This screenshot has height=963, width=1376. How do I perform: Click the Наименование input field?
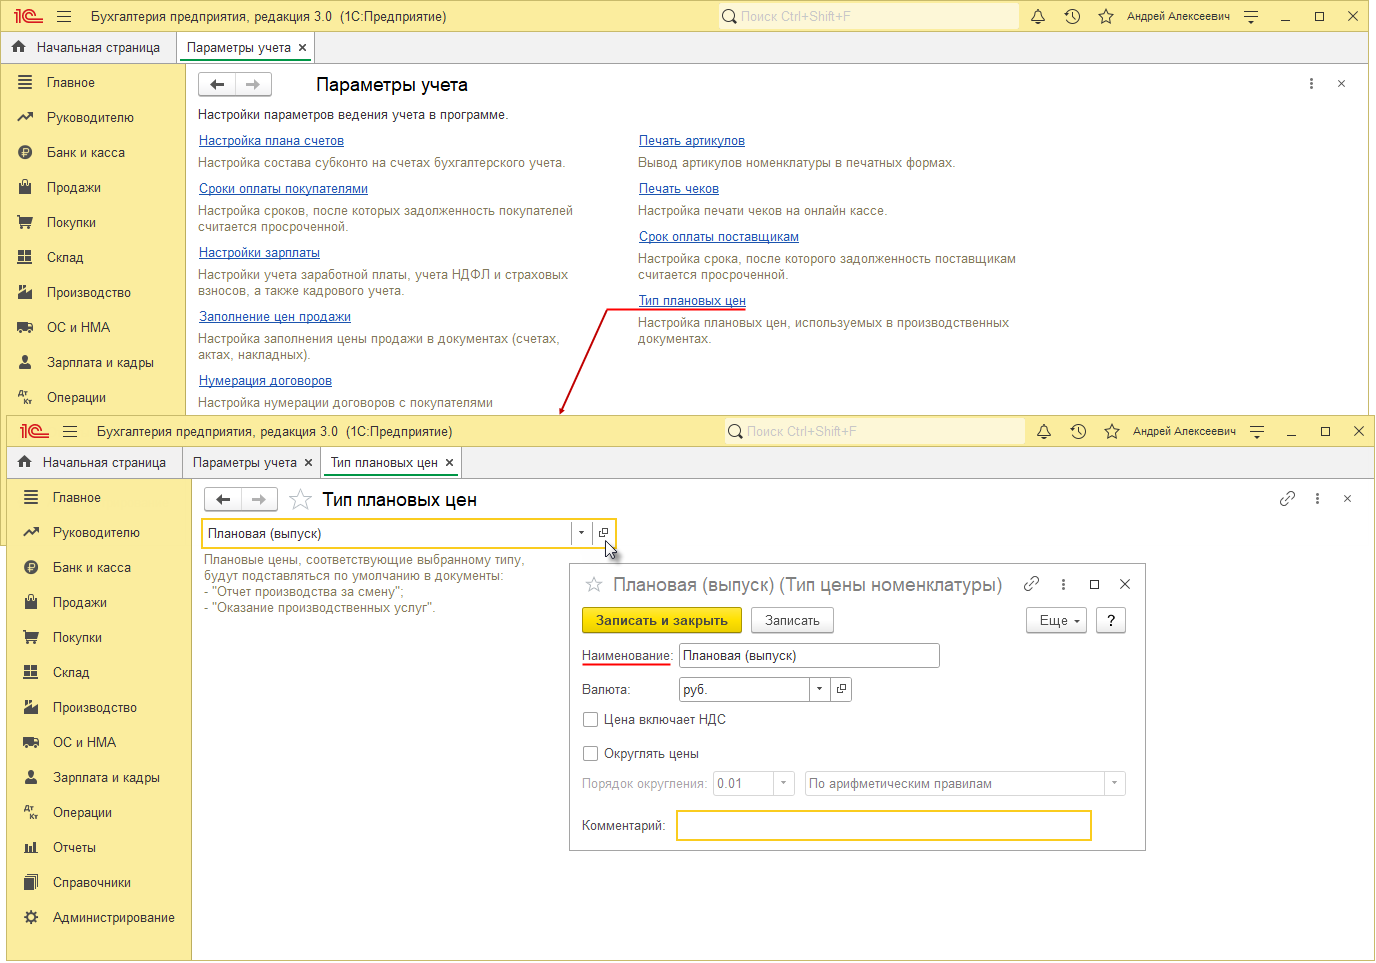(x=809, y=655)
